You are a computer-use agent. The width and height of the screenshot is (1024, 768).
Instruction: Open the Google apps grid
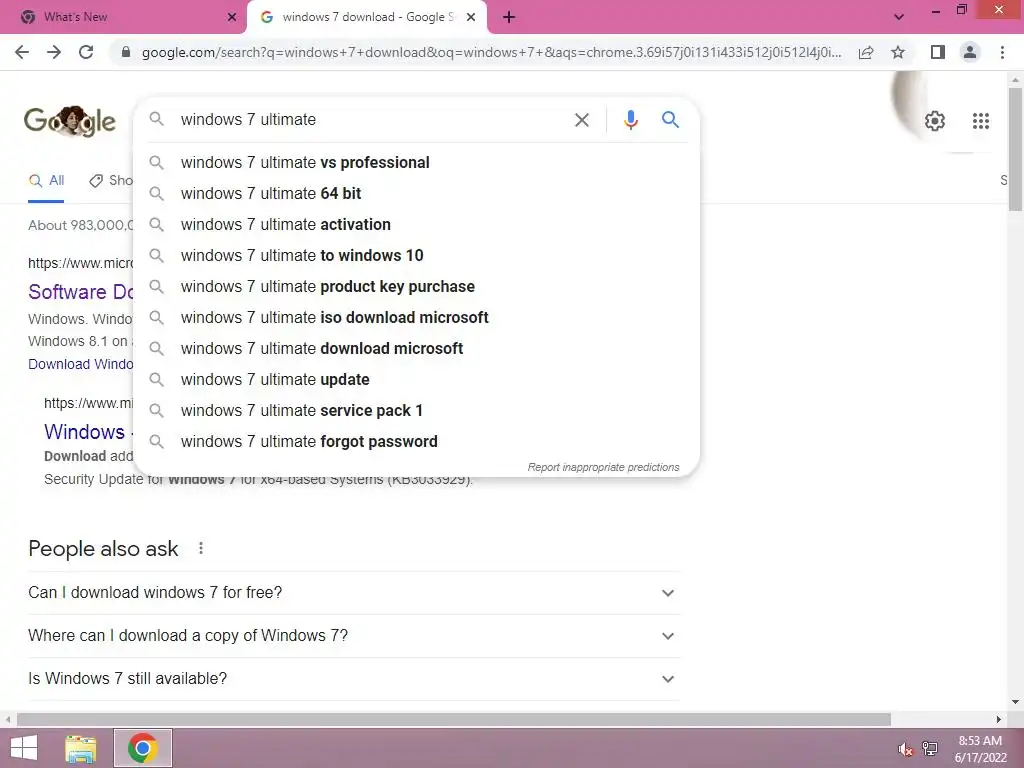(981, 121)
